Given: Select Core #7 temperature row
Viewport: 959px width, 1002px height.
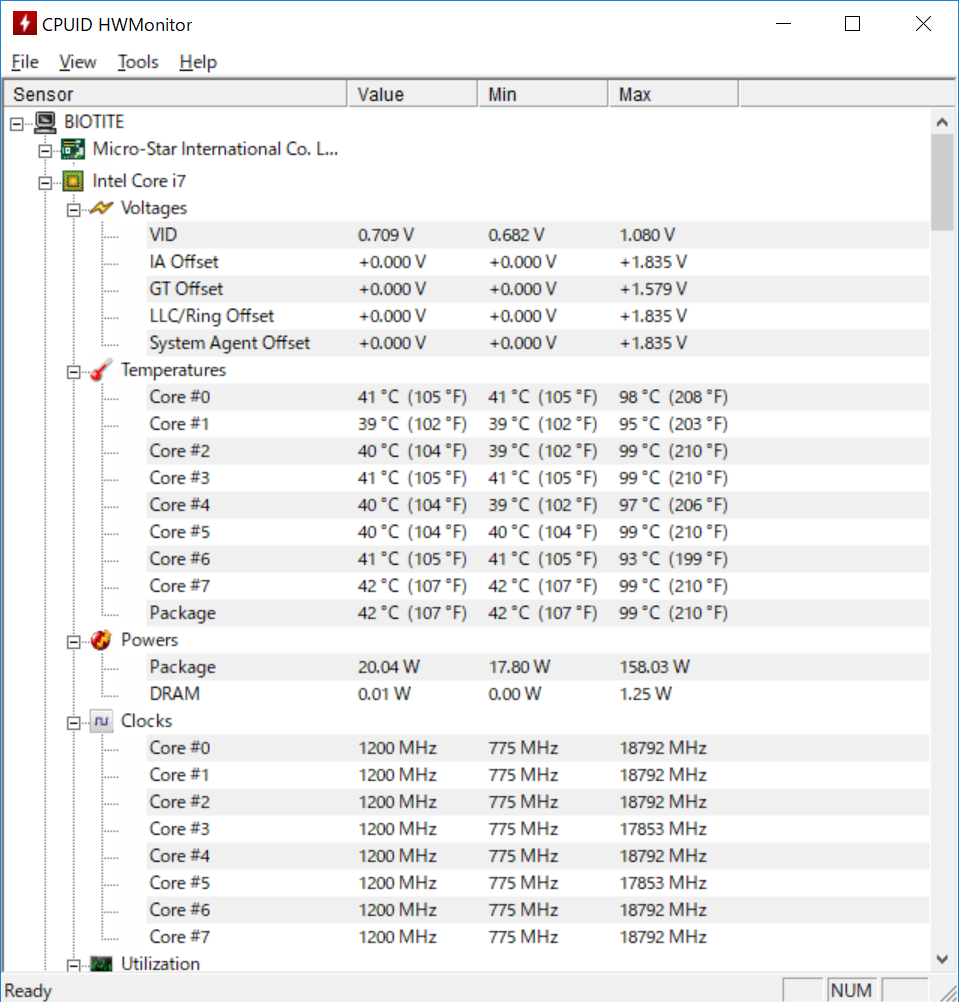Looking at the screenshot, I should (537, 586).
